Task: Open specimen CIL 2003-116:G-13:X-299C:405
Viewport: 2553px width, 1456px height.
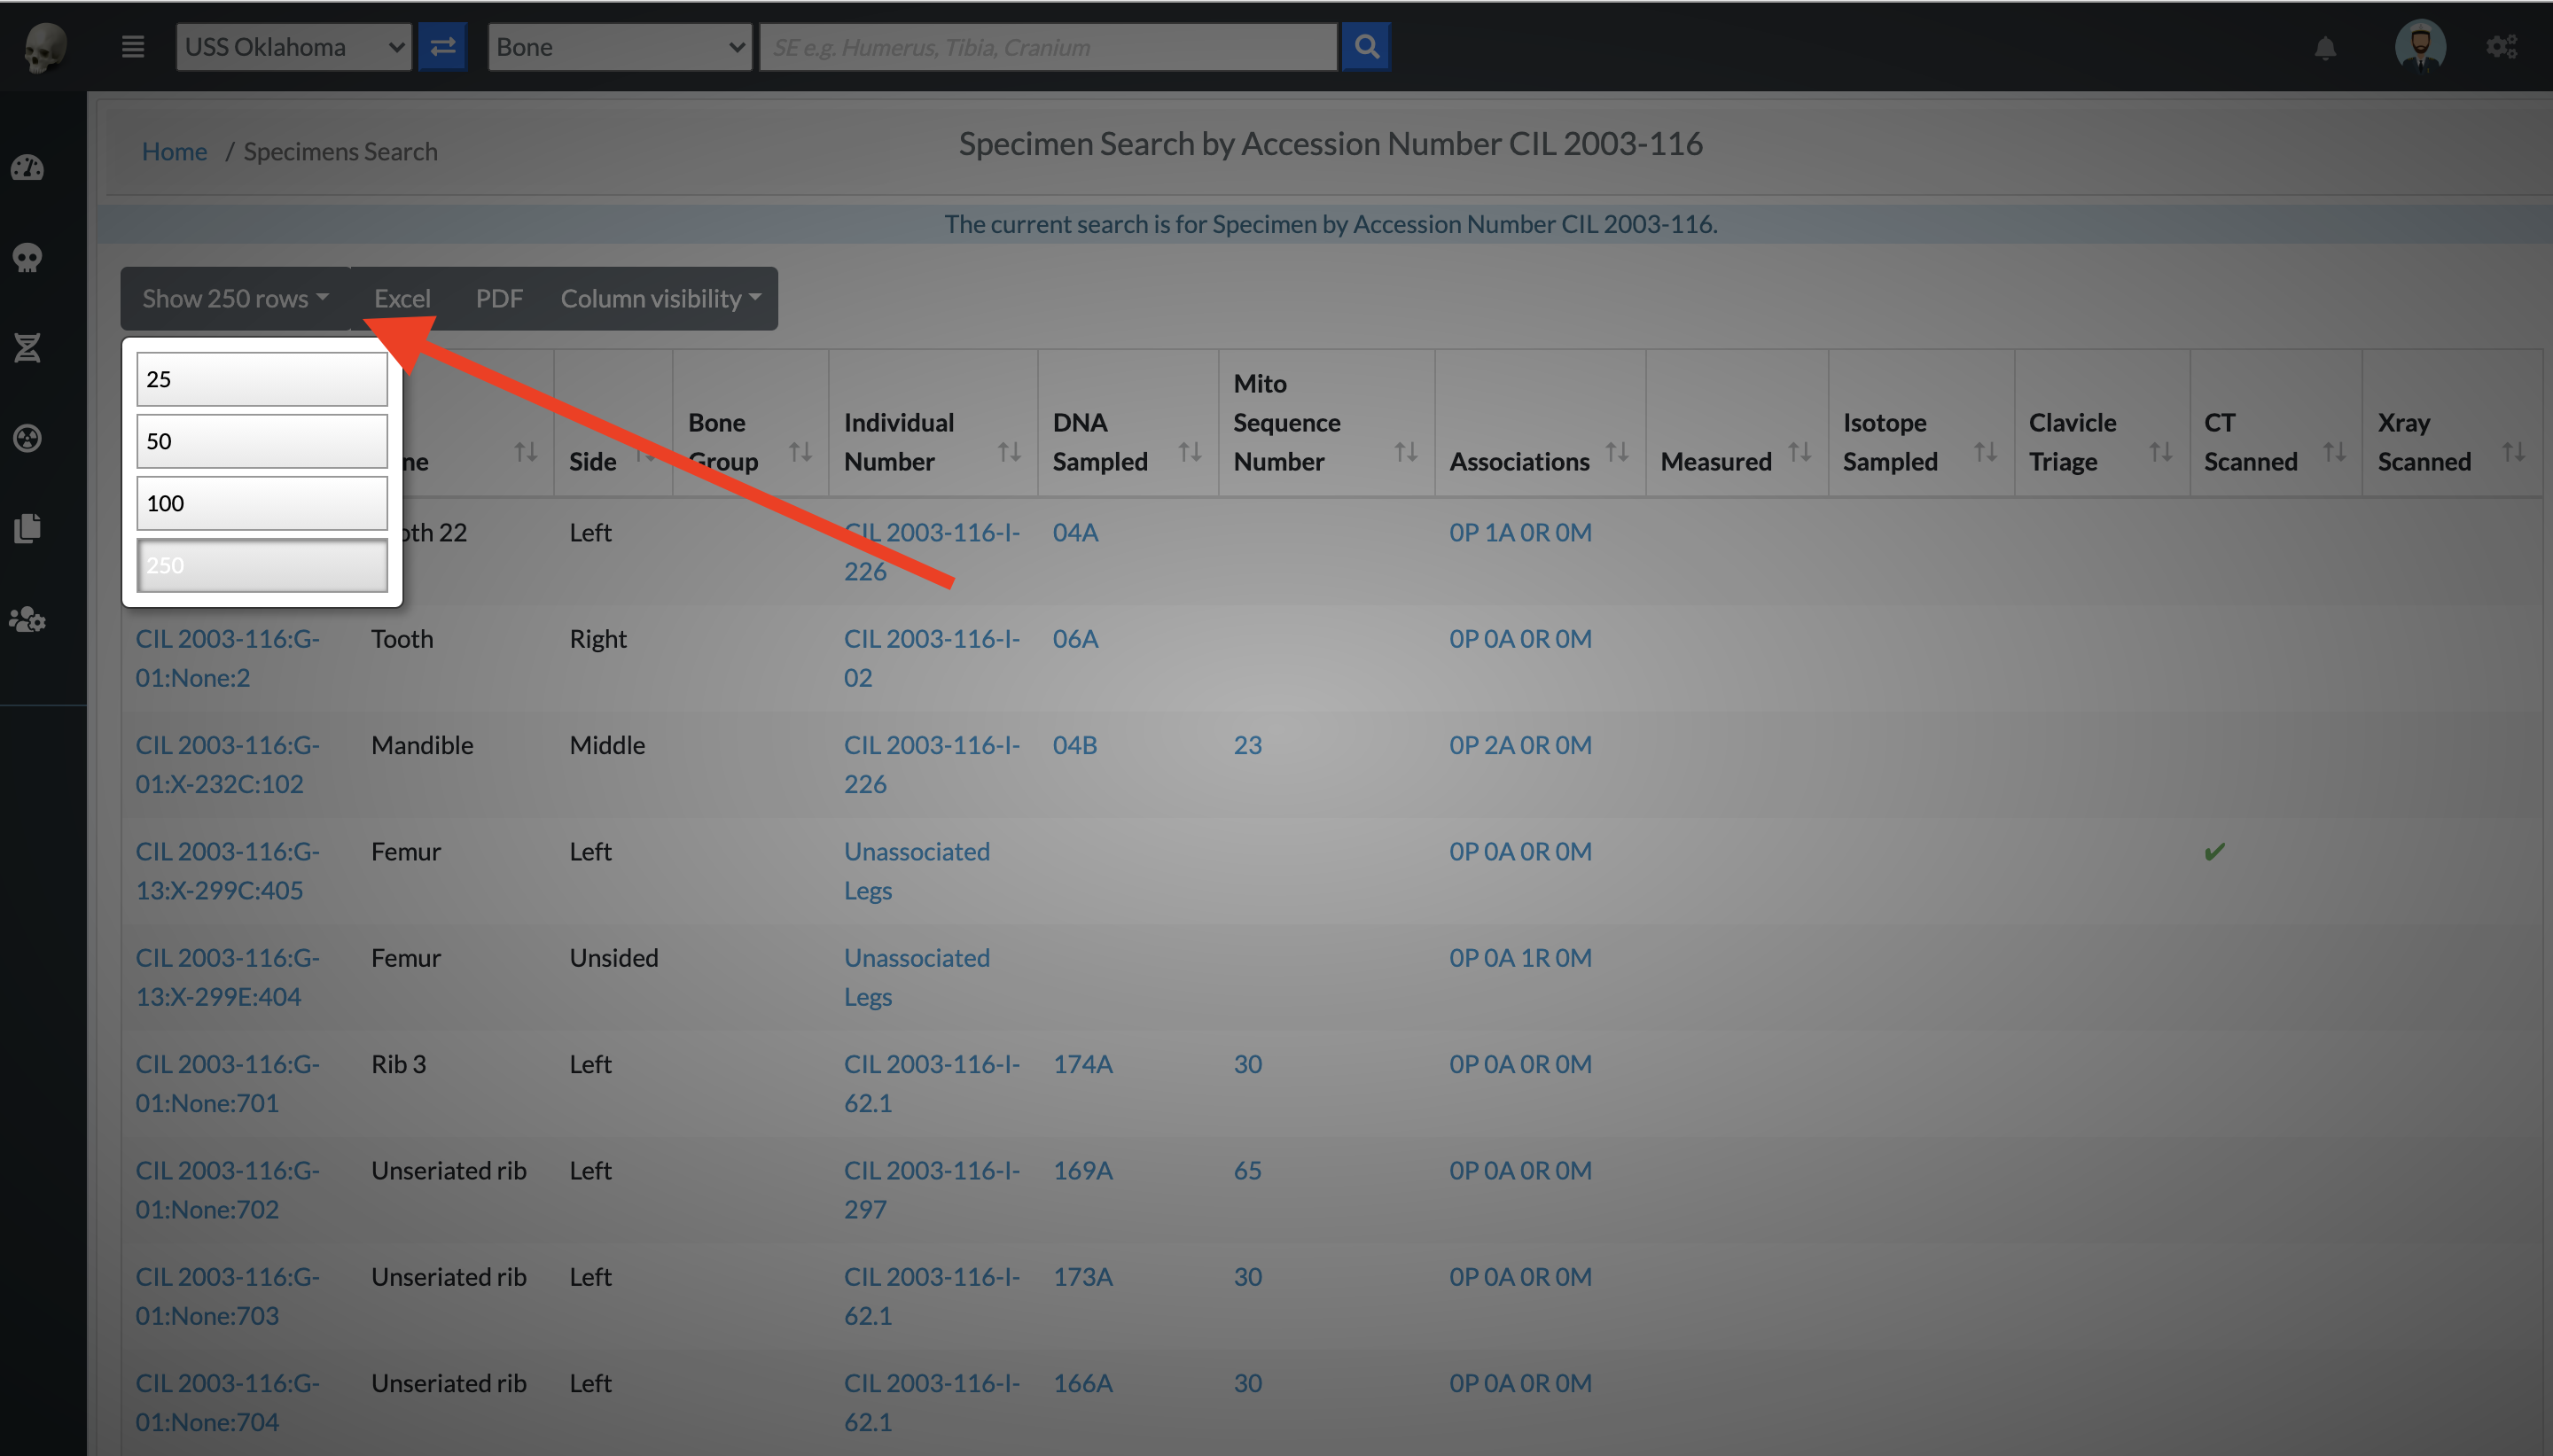Action: [x=227, y=870]
